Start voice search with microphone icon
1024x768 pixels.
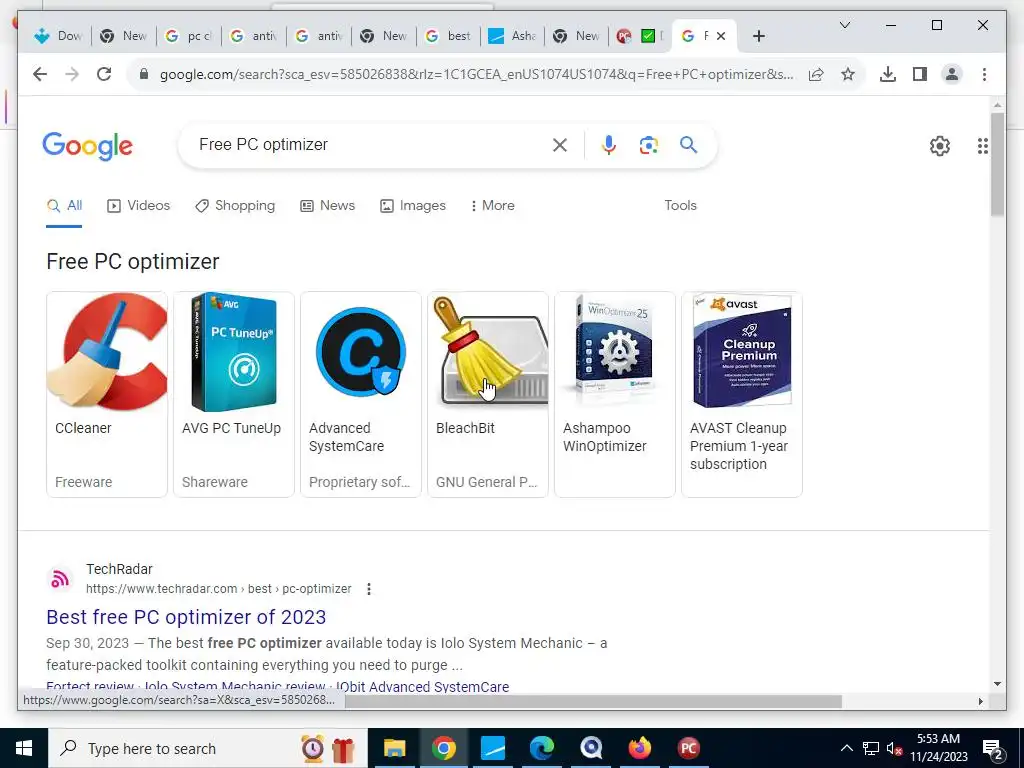(x=609, y=145)
